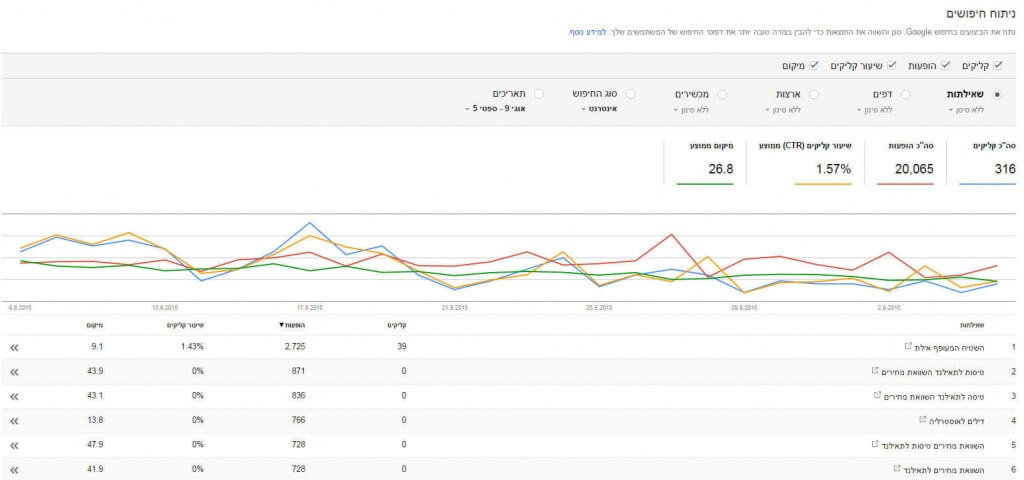Select the שאילתות (queries) radio button
Screen dimensions: 1024x480
pos(996,95)
